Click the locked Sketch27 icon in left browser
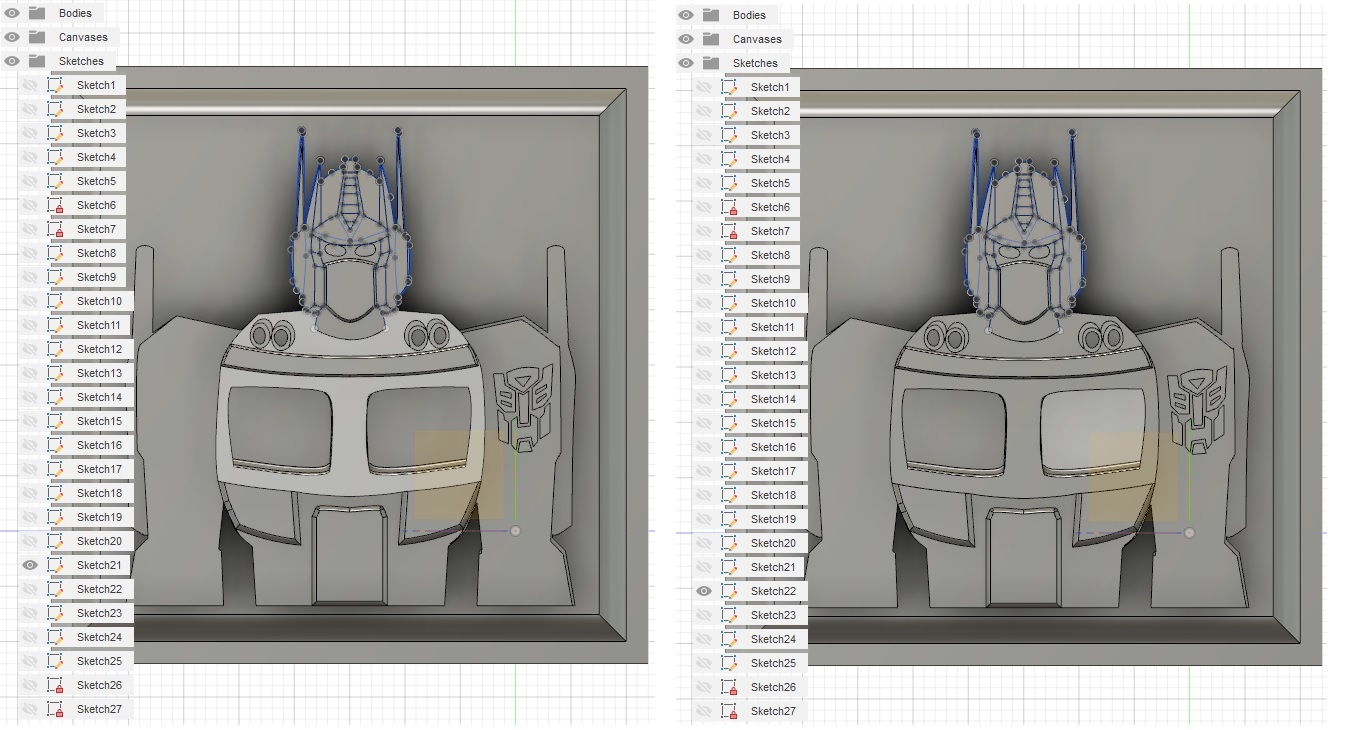 [57, 709]
